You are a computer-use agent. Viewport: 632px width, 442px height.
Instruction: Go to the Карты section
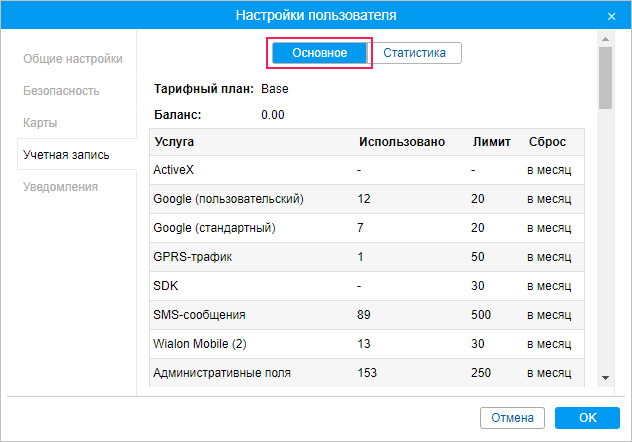pyautogui.click(x=40, y=123)
